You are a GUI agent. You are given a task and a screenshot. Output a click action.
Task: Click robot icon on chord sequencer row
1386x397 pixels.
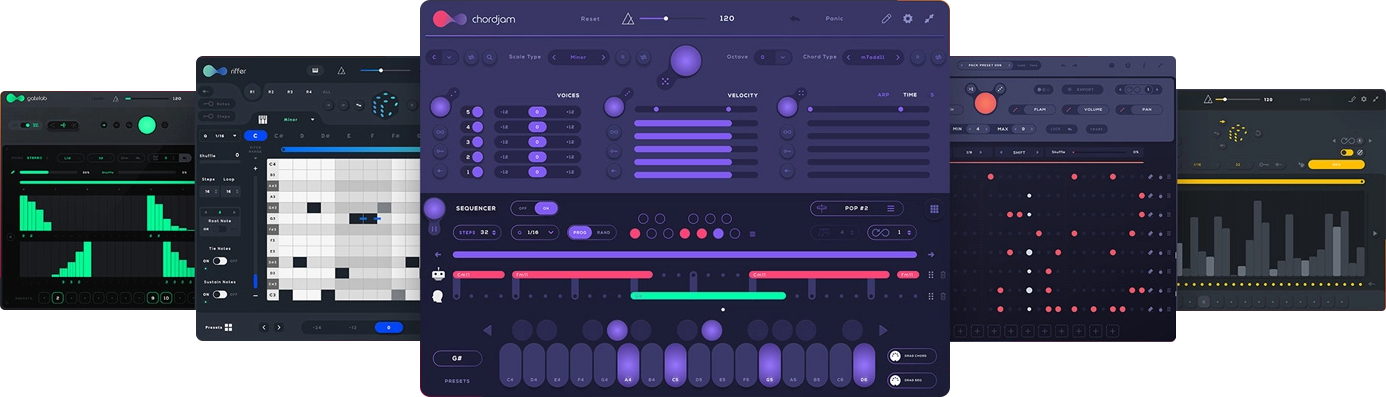(438, 274)
